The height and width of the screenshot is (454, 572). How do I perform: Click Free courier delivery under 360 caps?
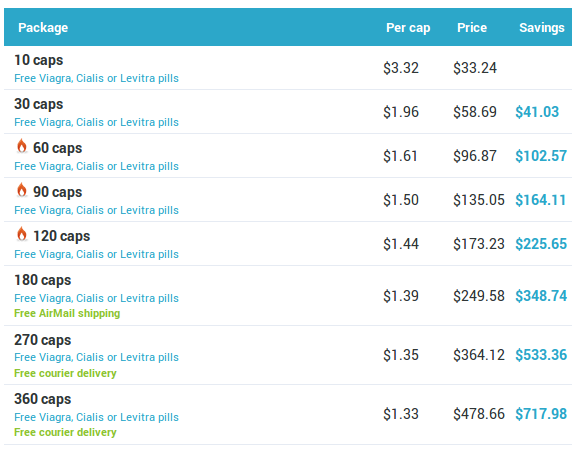[x=65, y=432]
